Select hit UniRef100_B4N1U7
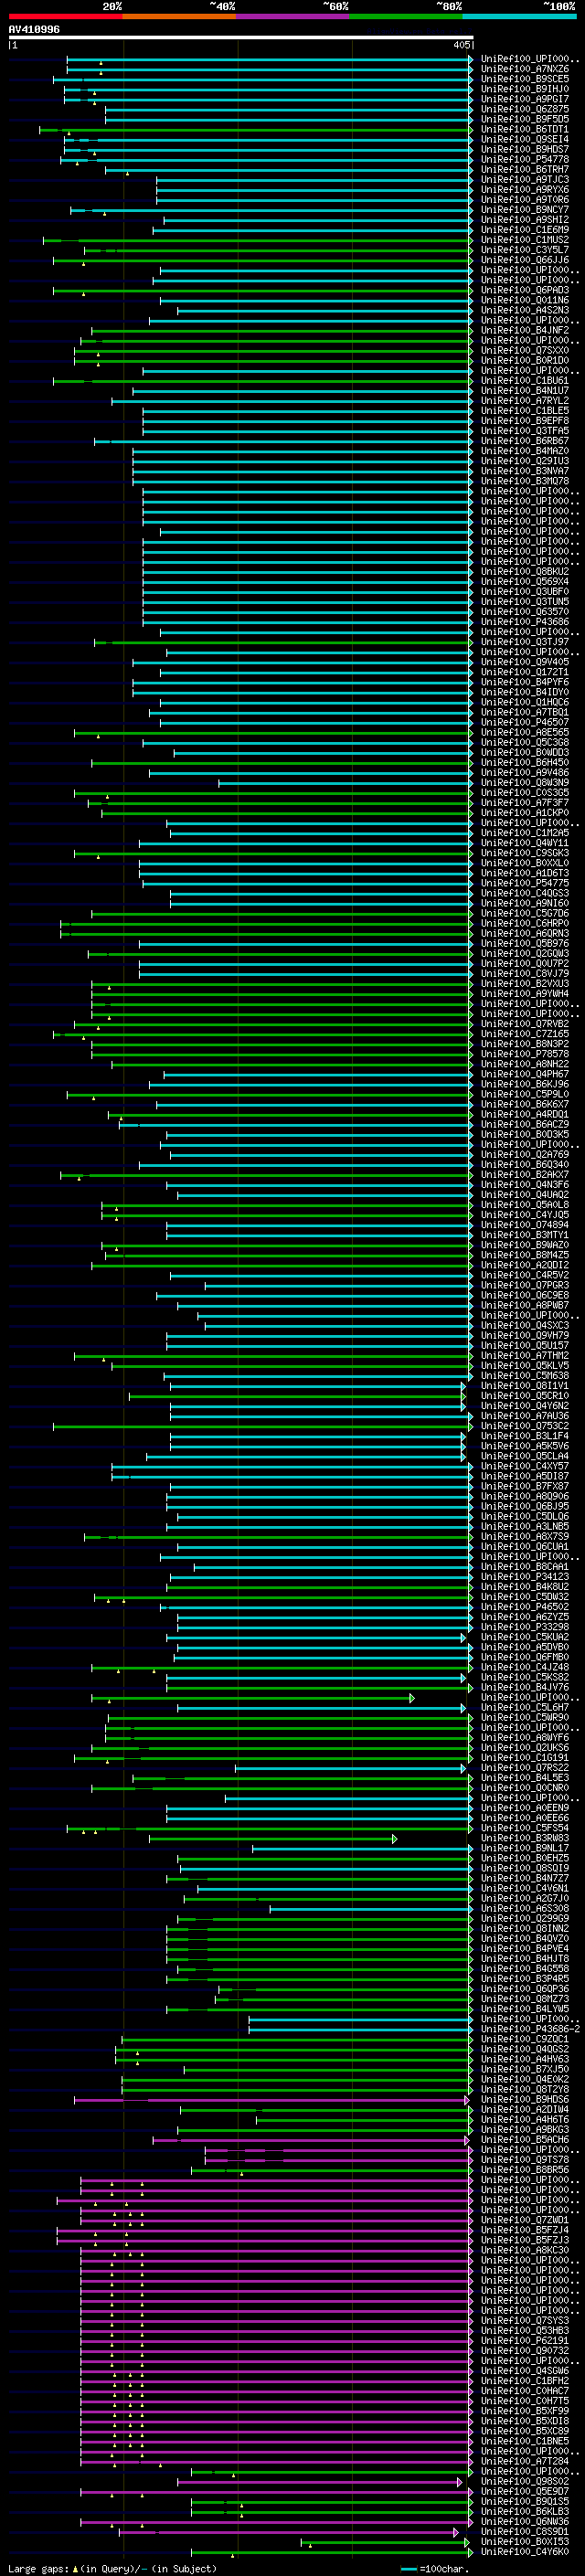This screenshot has width=585, height=2576. tap(524, 390)
